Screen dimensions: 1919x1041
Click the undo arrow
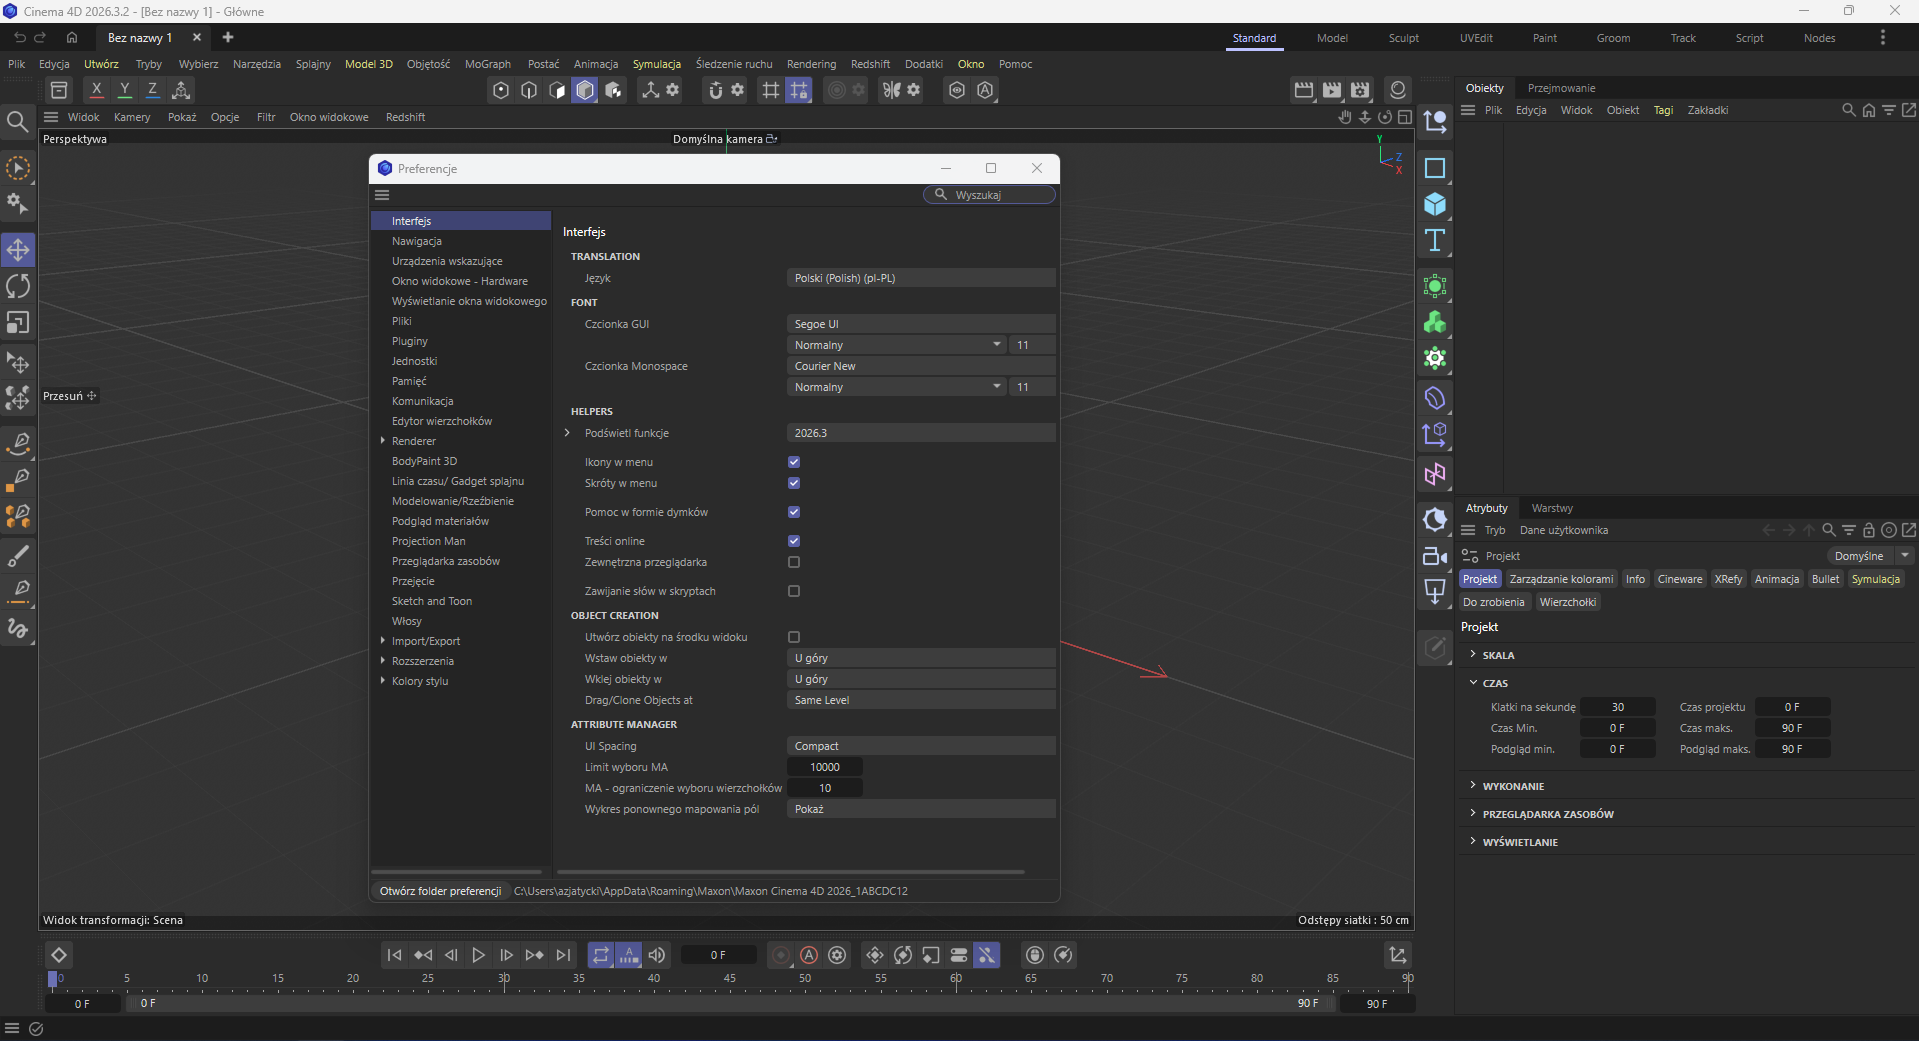pos(19,37)
